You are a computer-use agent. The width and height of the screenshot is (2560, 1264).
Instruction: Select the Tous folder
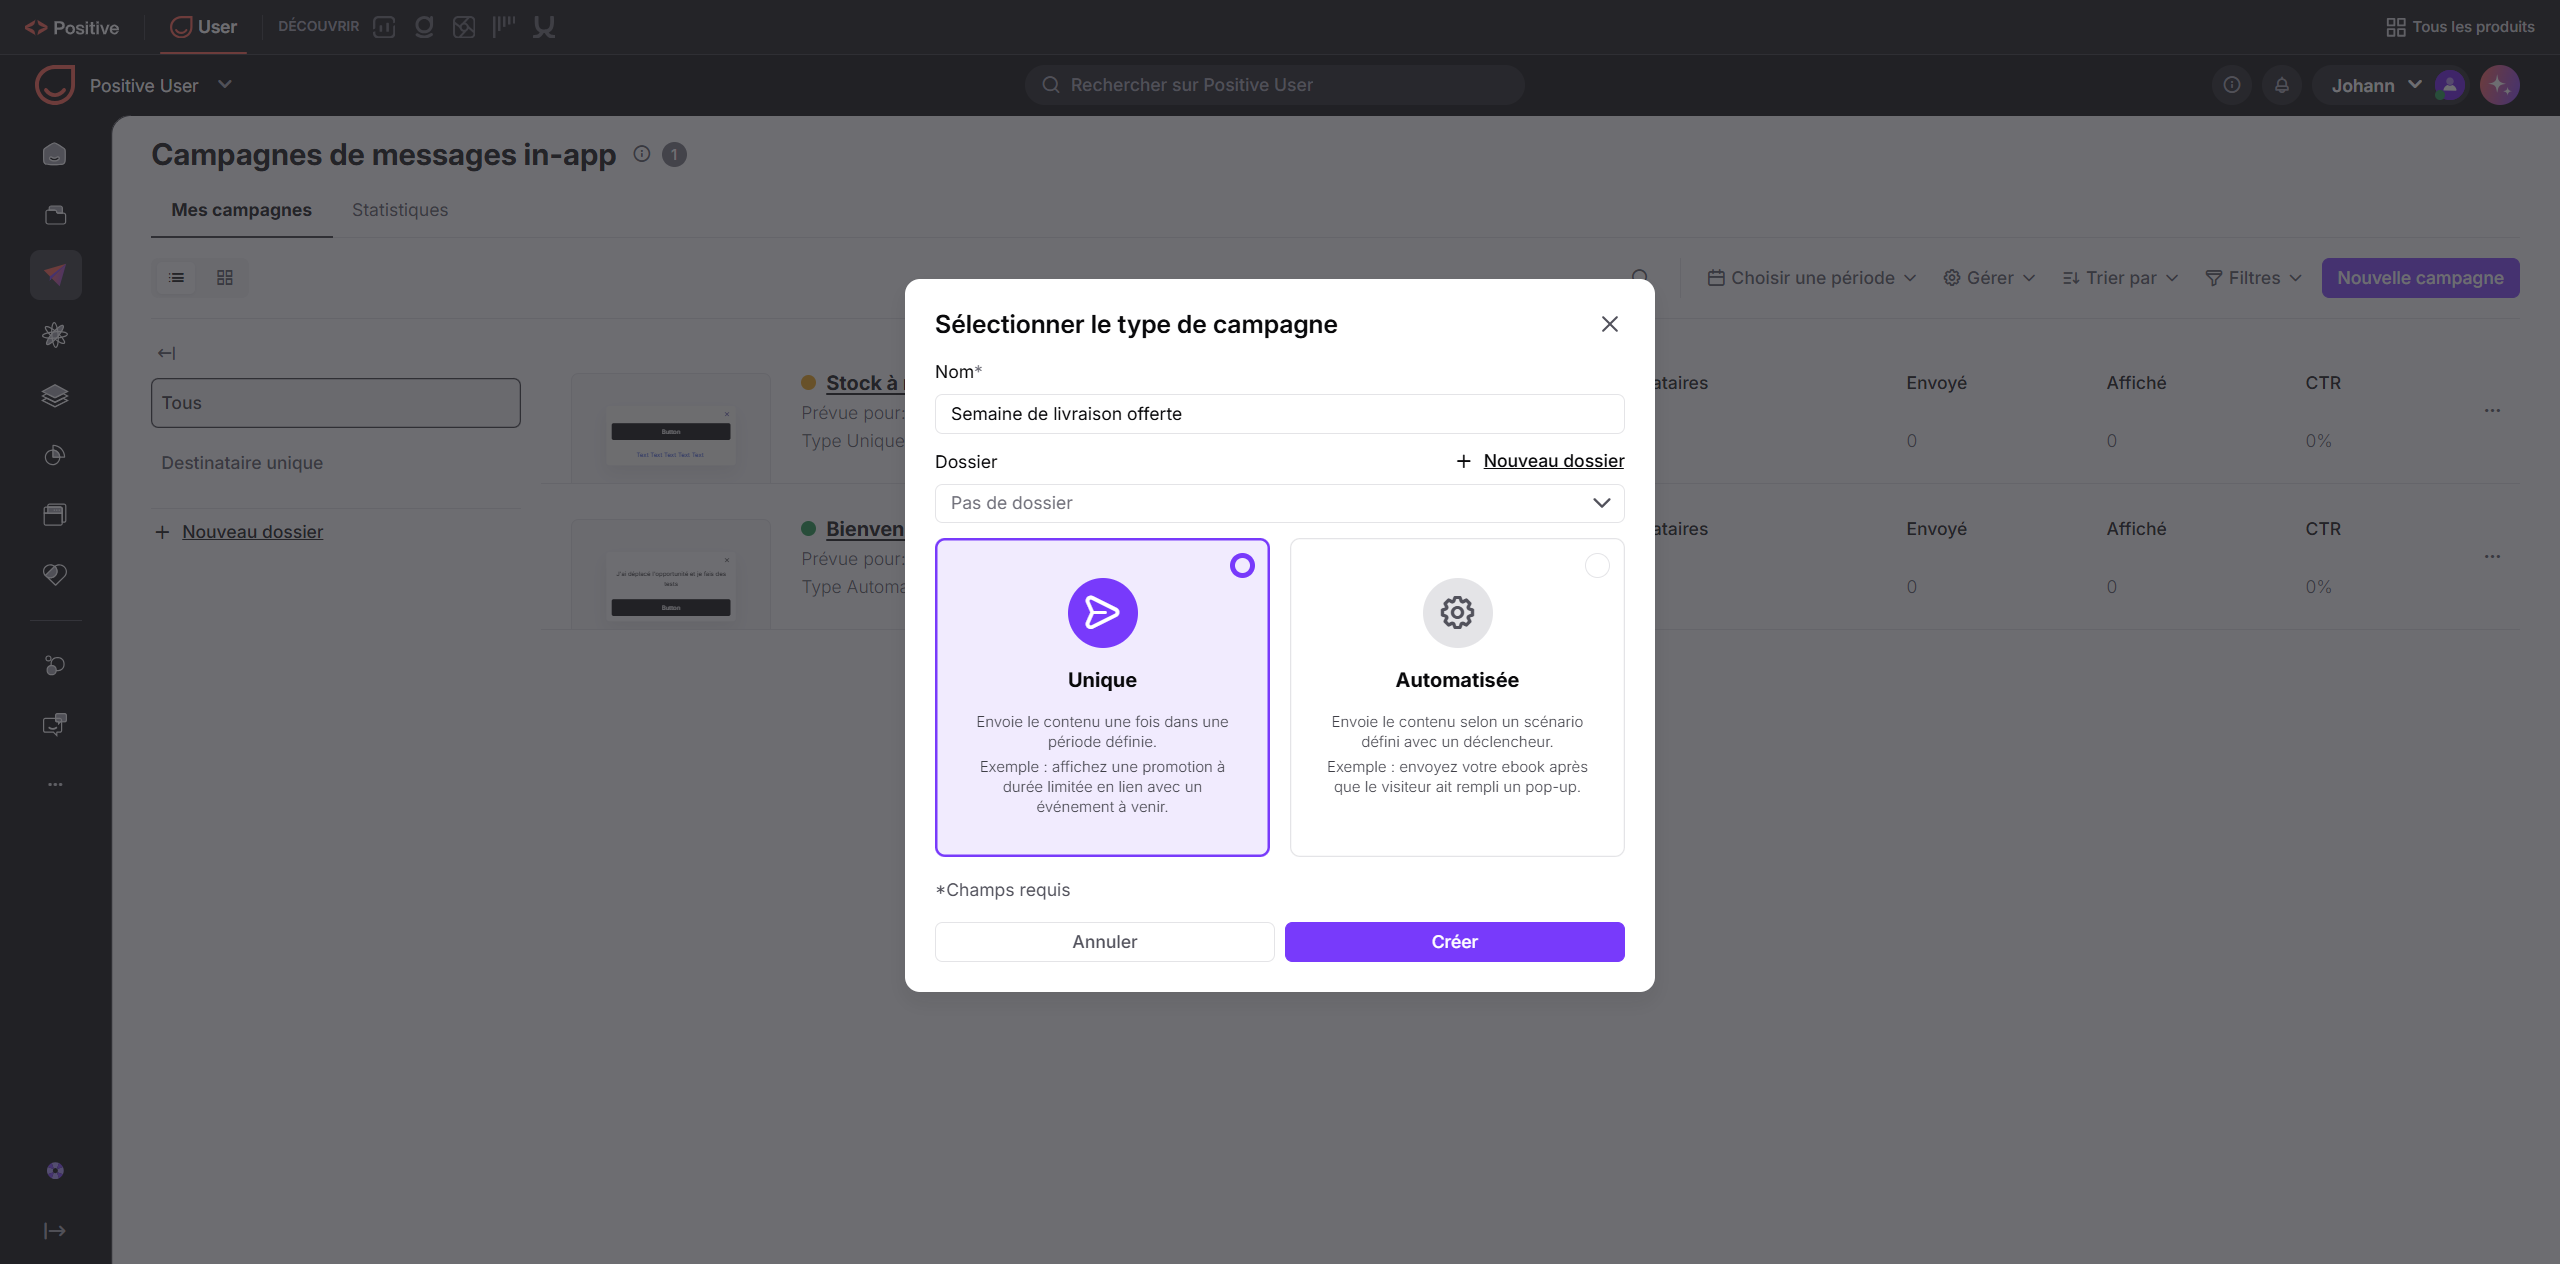[335, 403]
